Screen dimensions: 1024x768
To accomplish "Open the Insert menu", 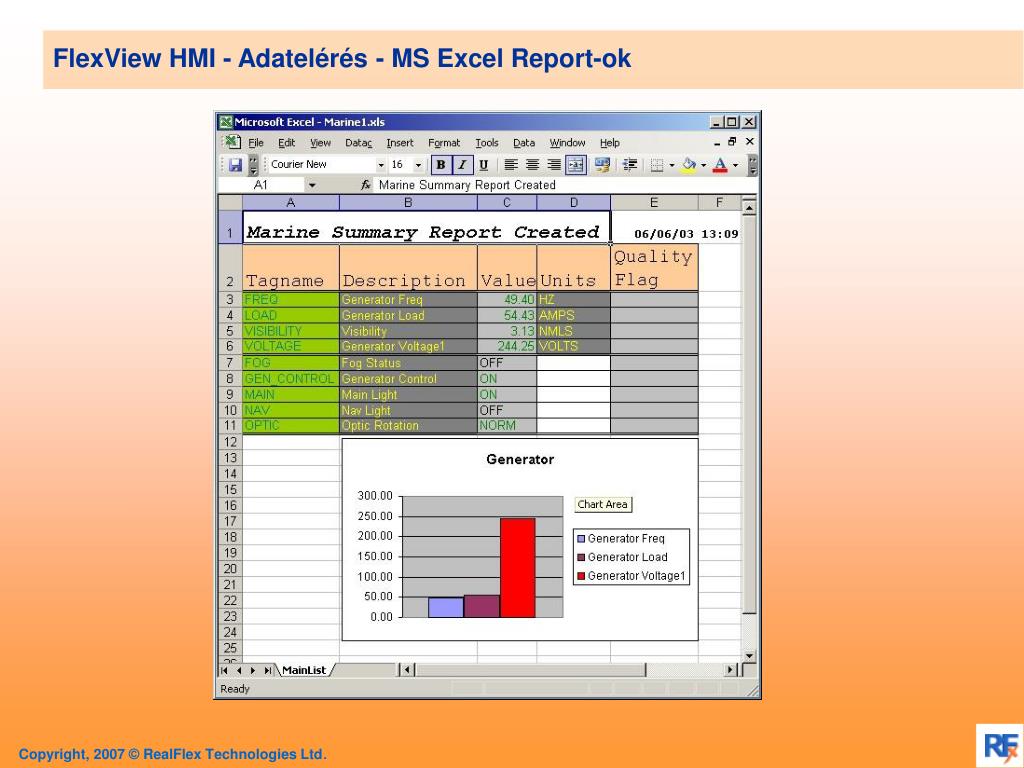I will point(400,142).
